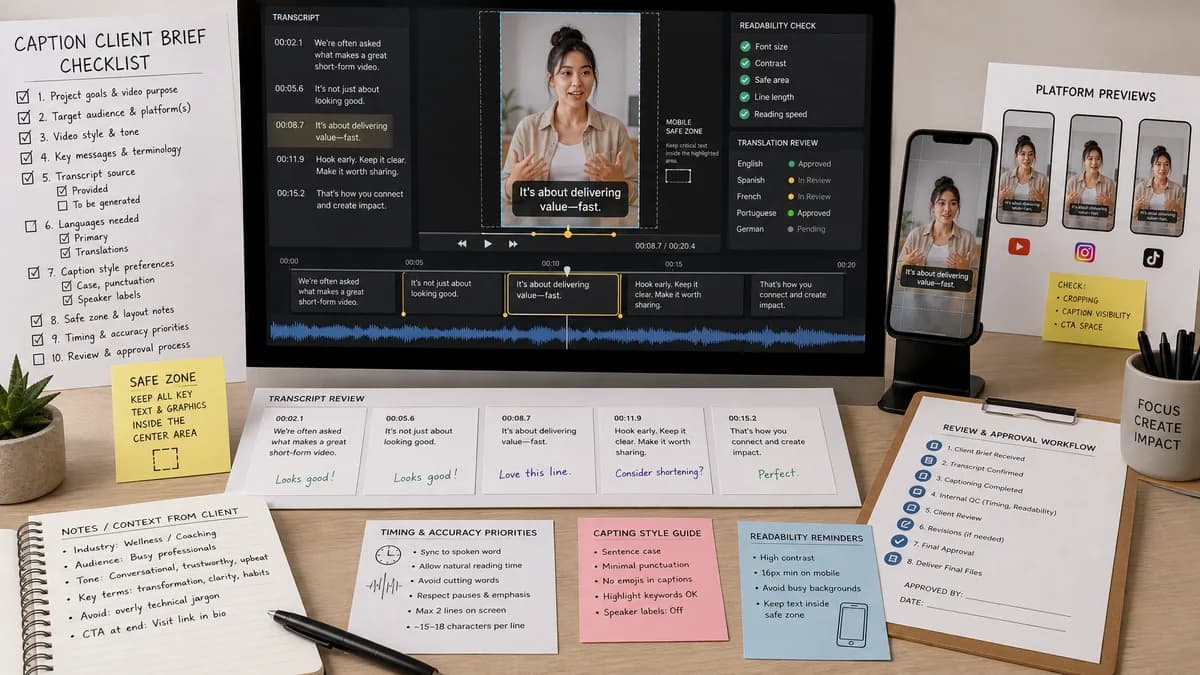Screen dimensions: 1200x675
Task: Click the German "Pending" status text
Action: point(811,229)
